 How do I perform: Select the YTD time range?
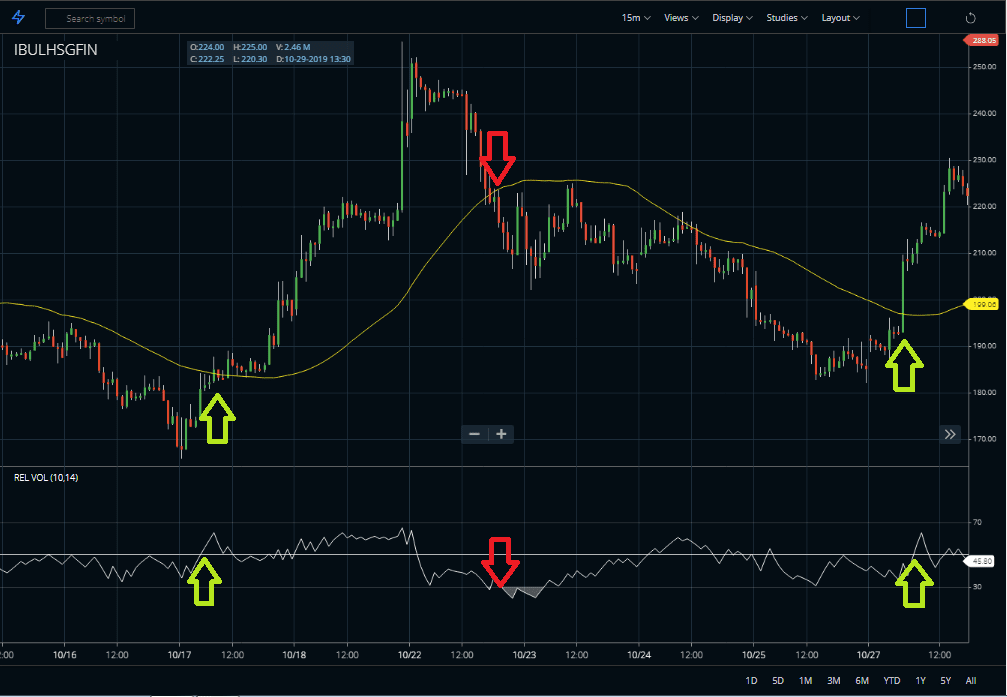(891, 680)
